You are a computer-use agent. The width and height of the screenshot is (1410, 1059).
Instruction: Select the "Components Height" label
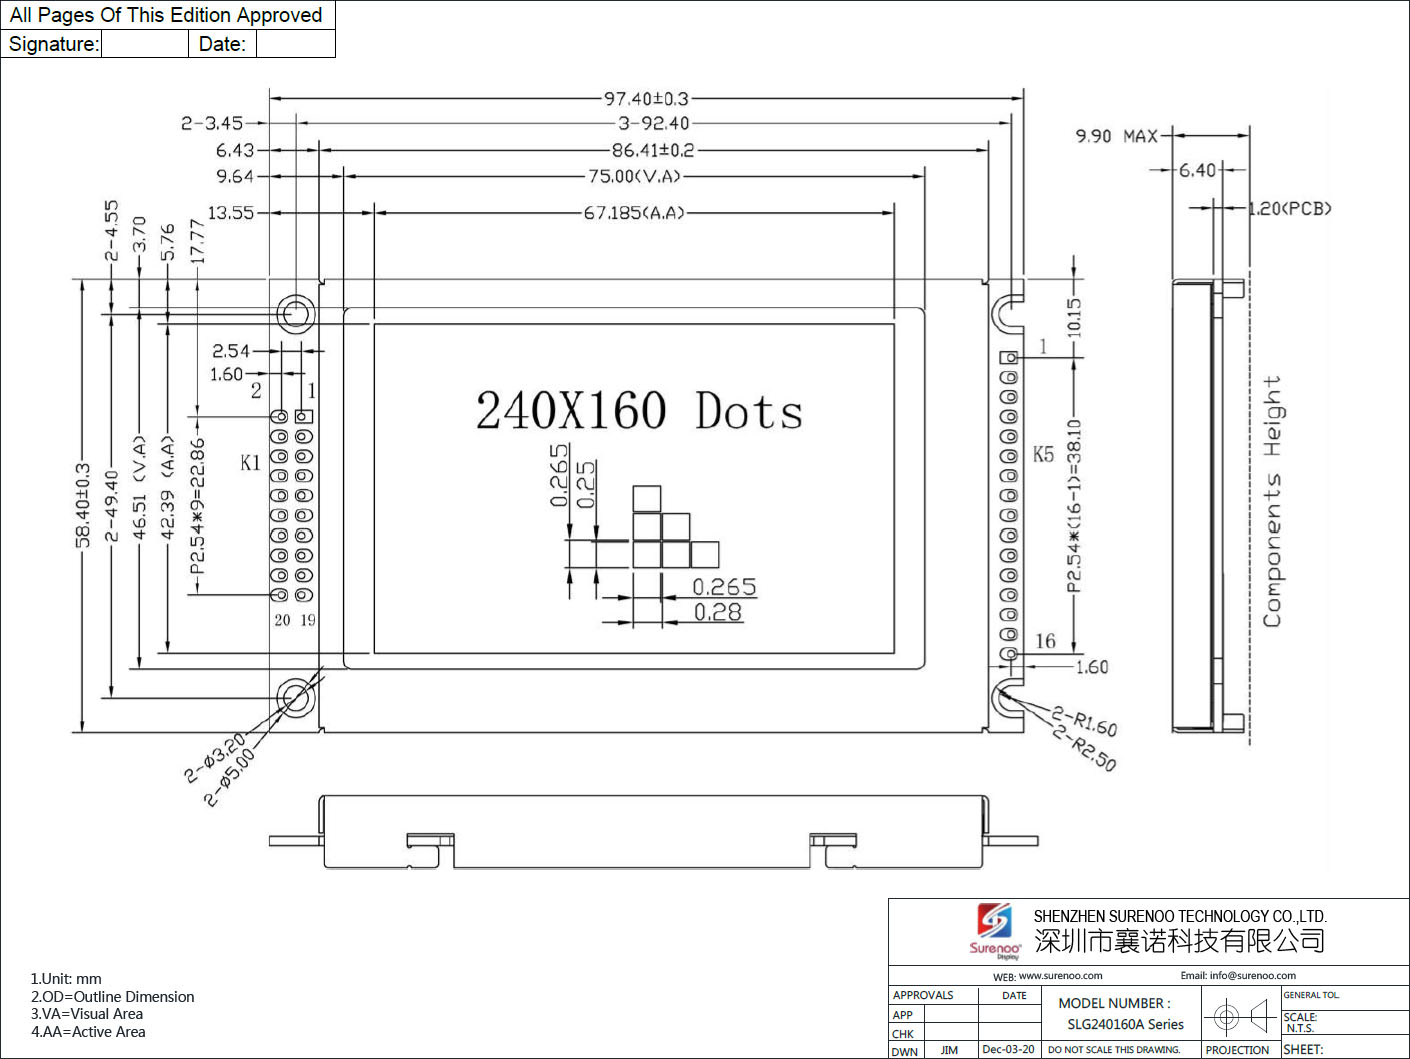pos(1272,501)
